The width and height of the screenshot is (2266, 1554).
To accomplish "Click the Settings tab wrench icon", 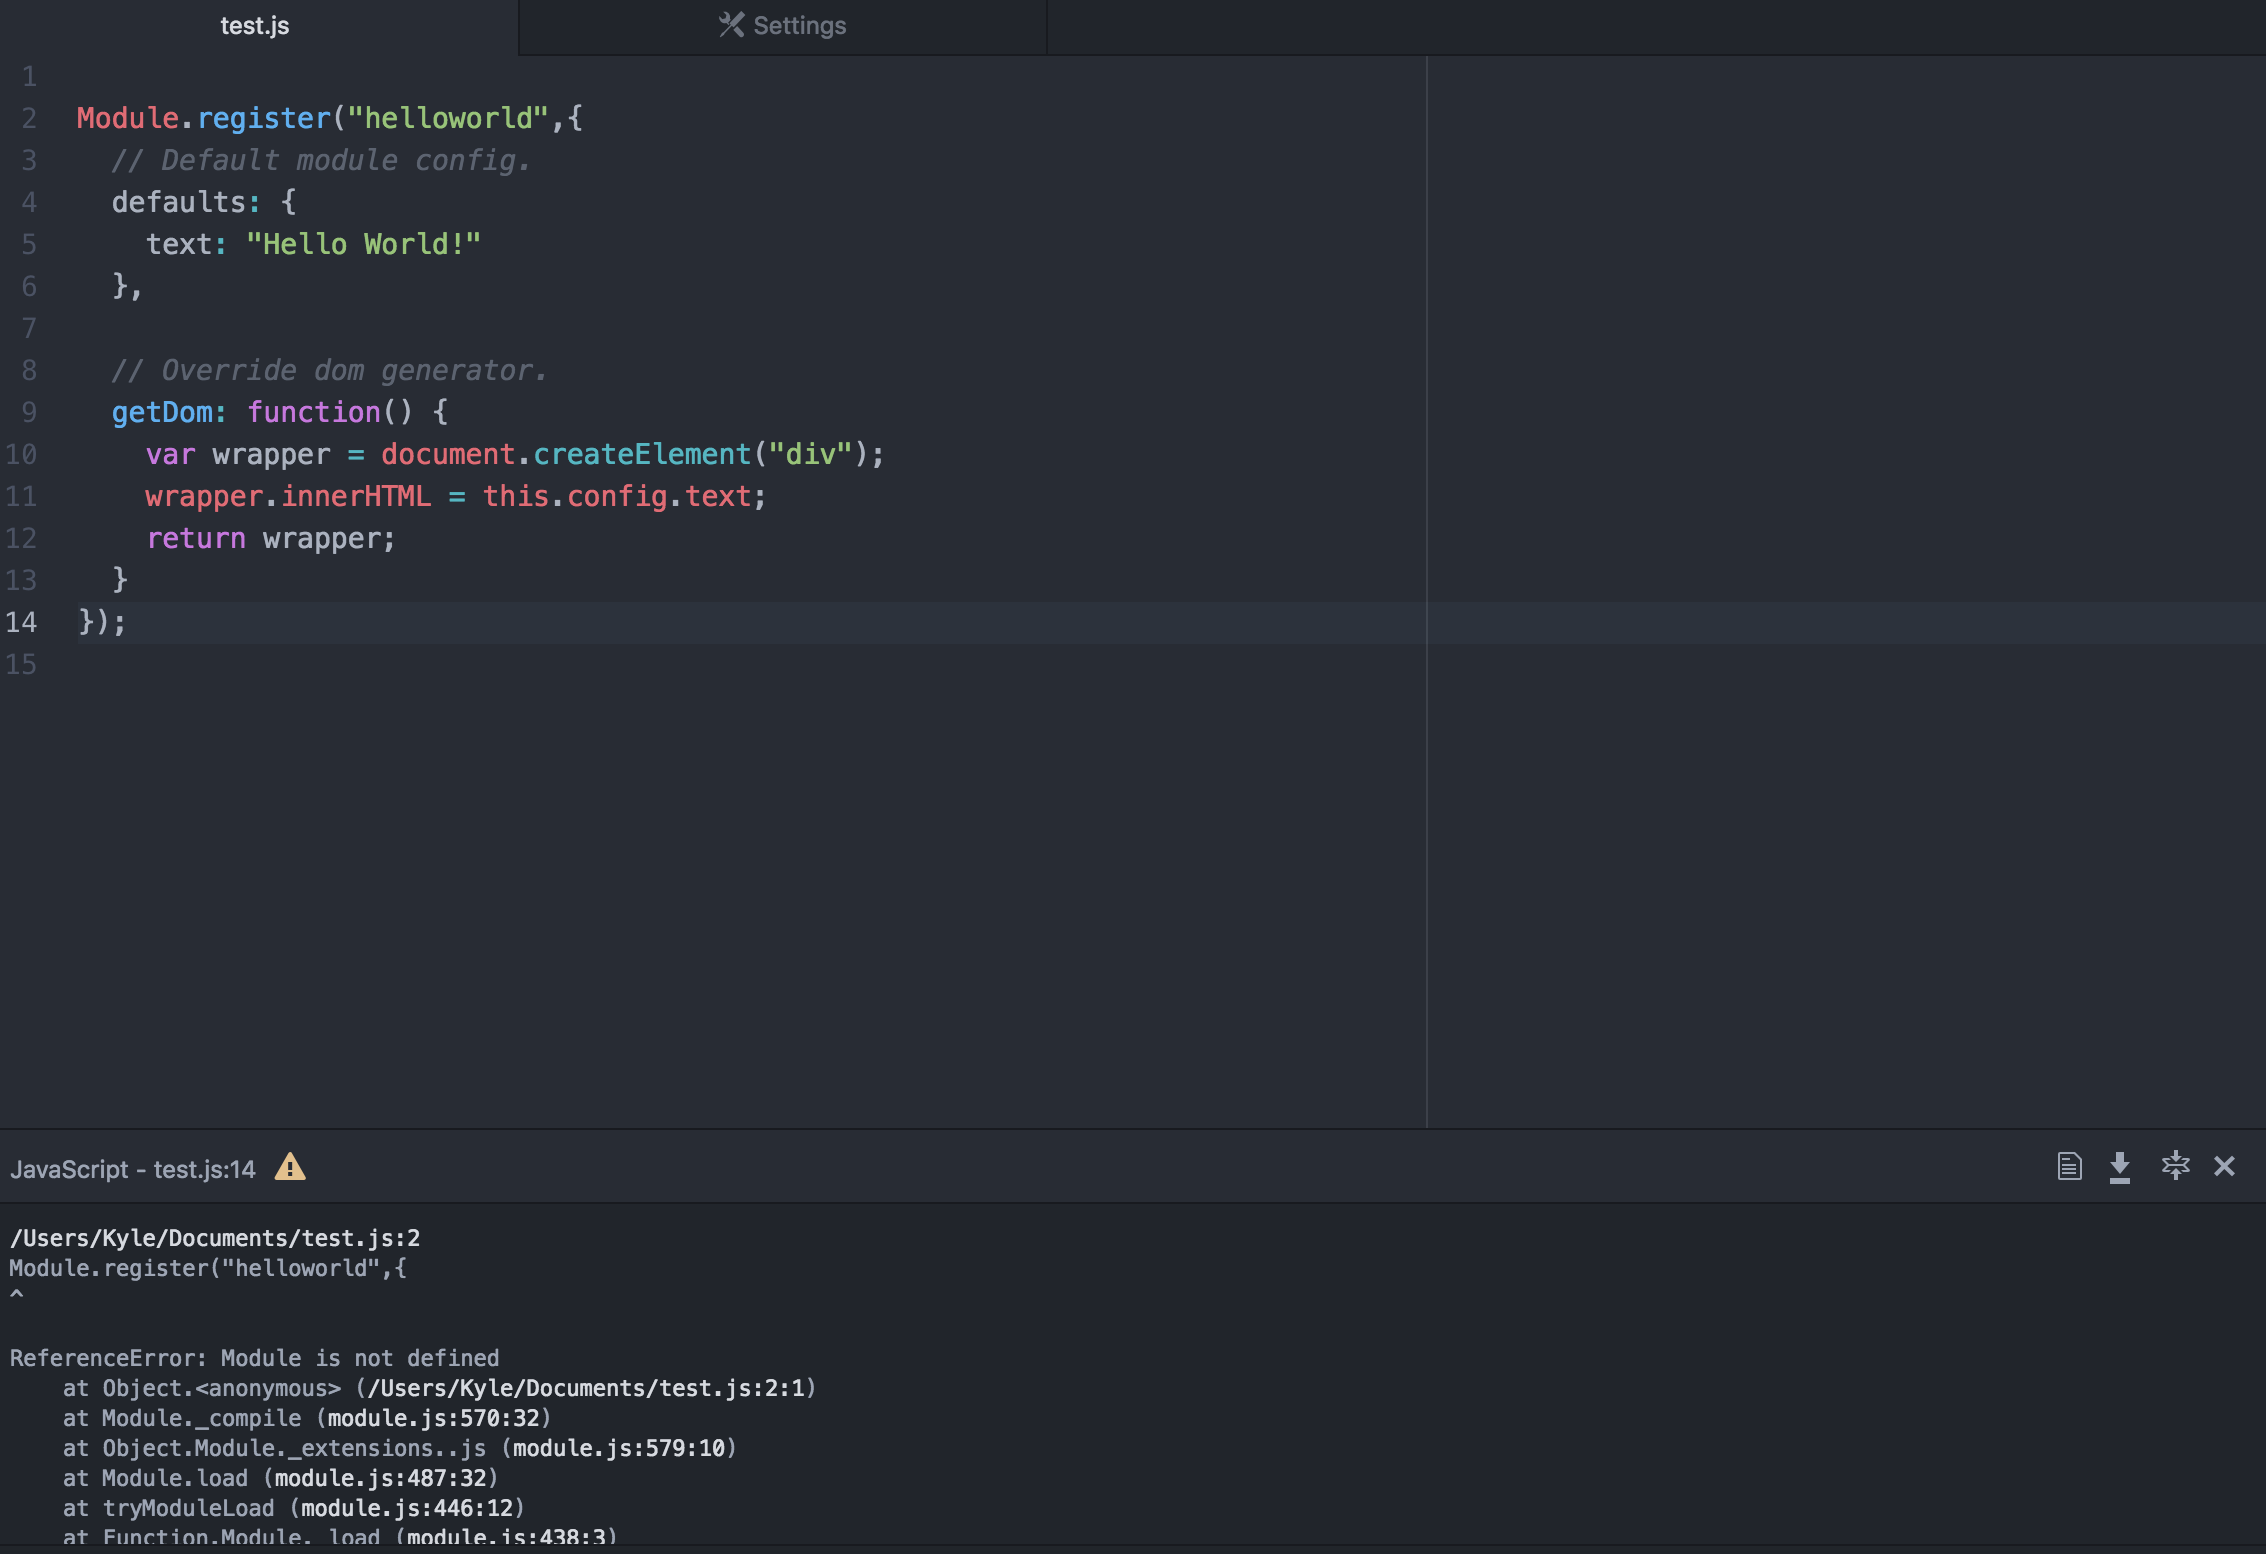I will 731,25.
